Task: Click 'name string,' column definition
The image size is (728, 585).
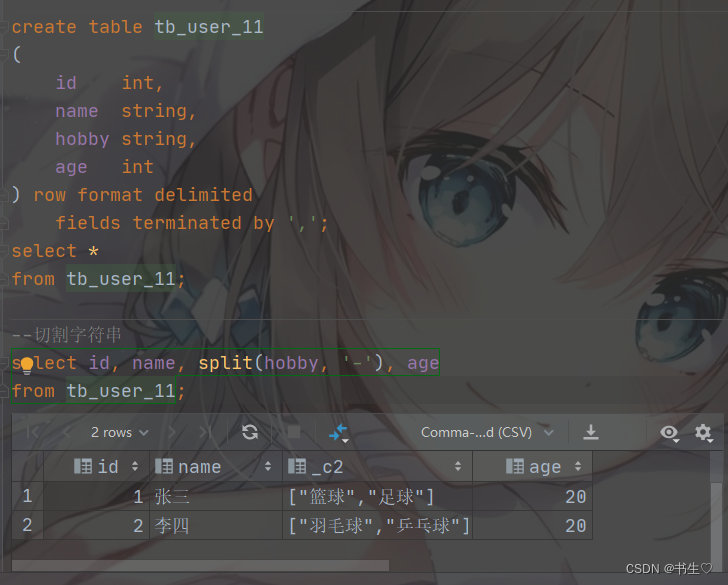Action: tap(125, 111)
